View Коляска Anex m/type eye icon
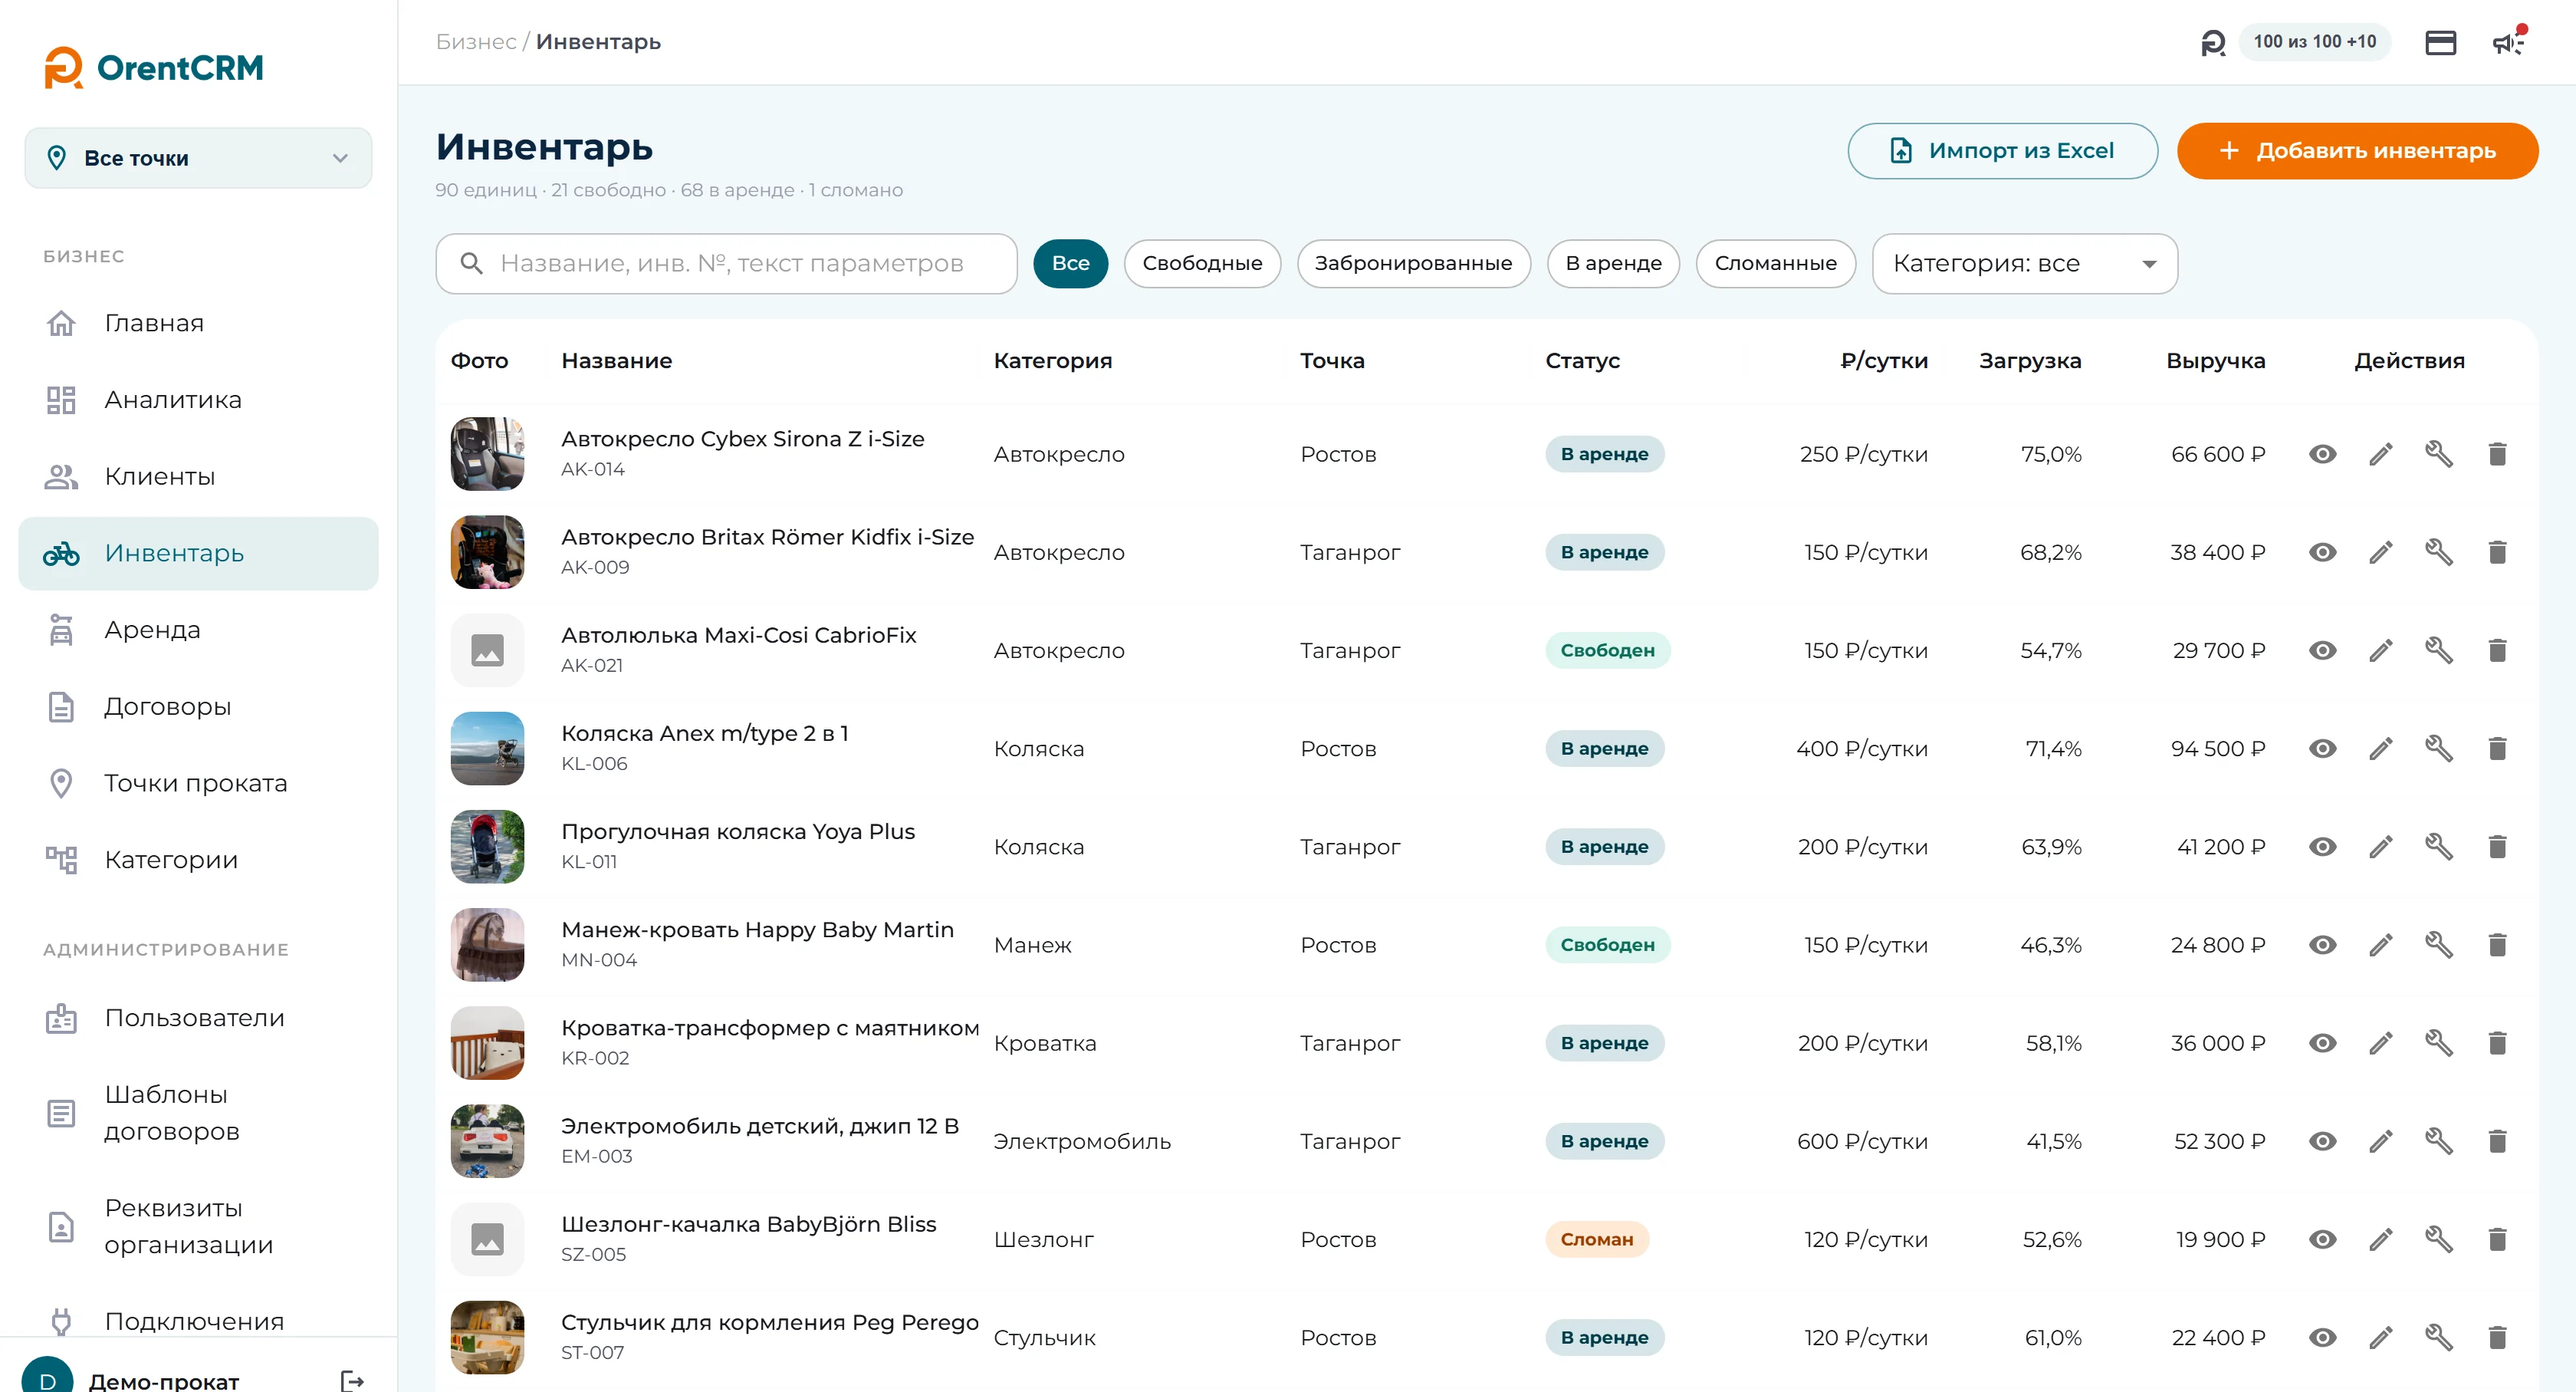2576x1392 pixels. 2322,748
